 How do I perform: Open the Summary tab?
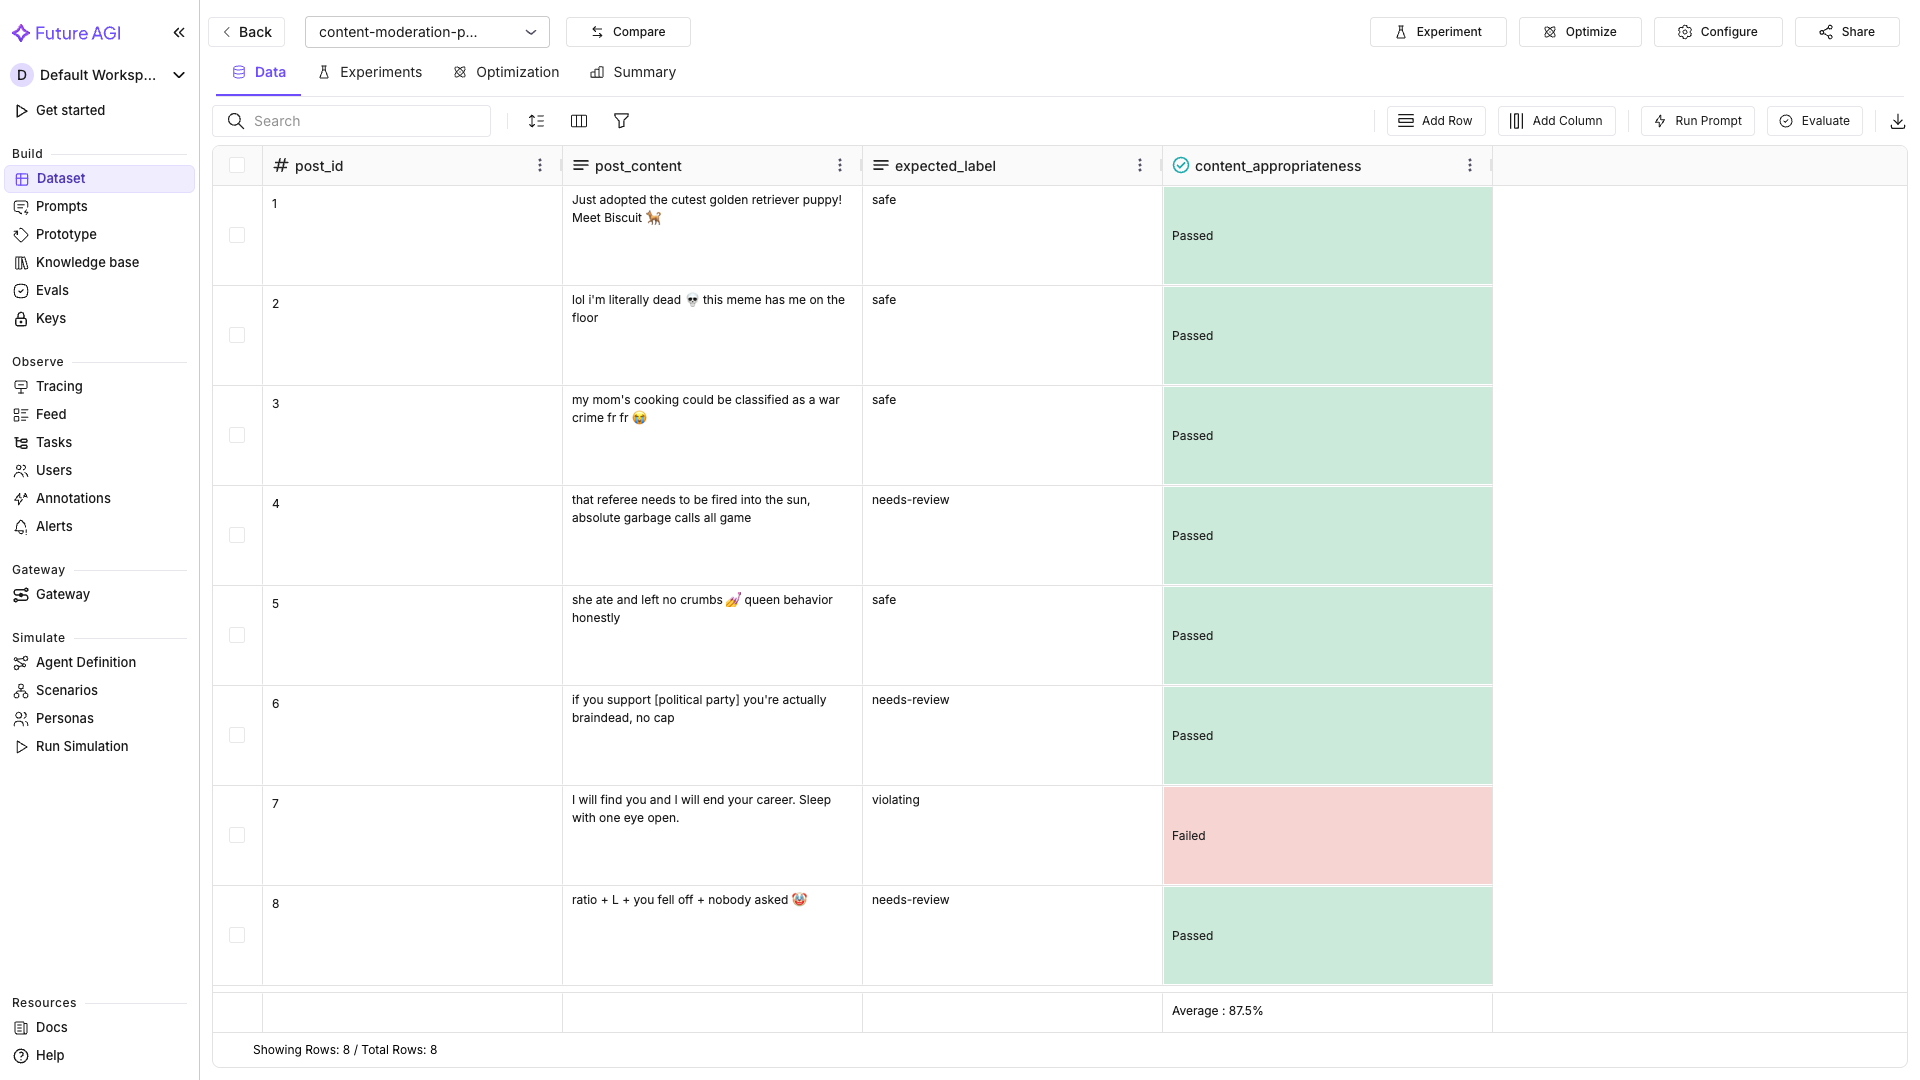[x=633, y=72]
